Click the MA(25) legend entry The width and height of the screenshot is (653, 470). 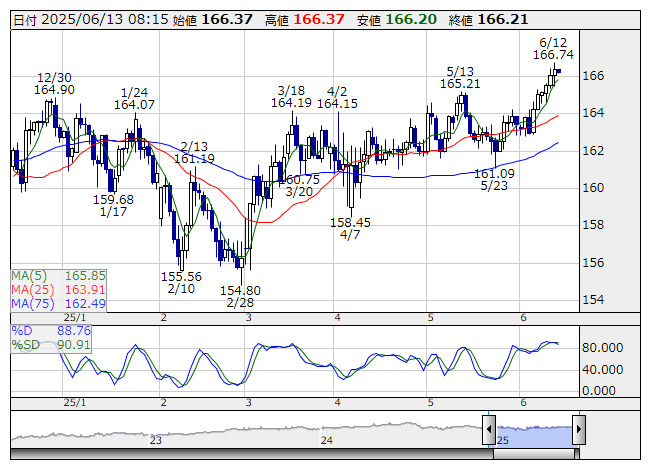click(58, 289)
